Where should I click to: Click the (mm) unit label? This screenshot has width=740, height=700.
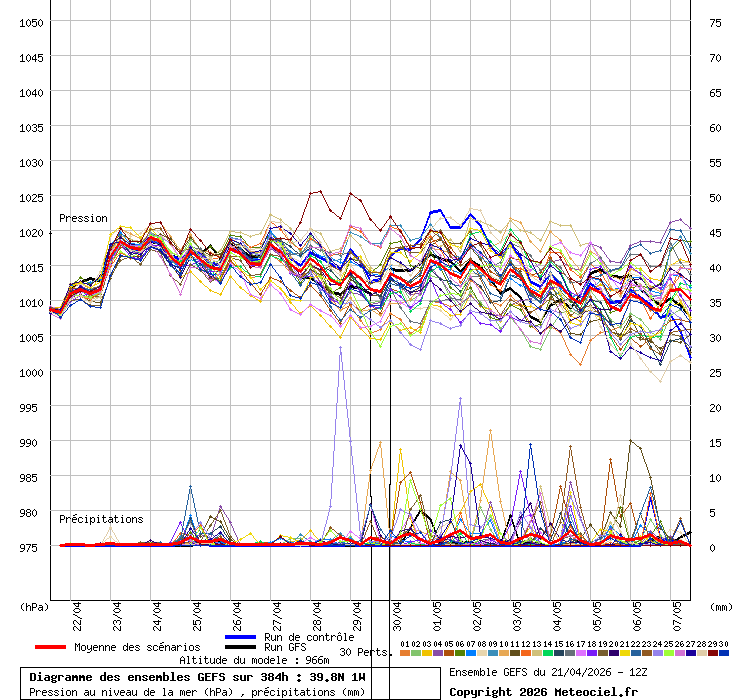722,606
